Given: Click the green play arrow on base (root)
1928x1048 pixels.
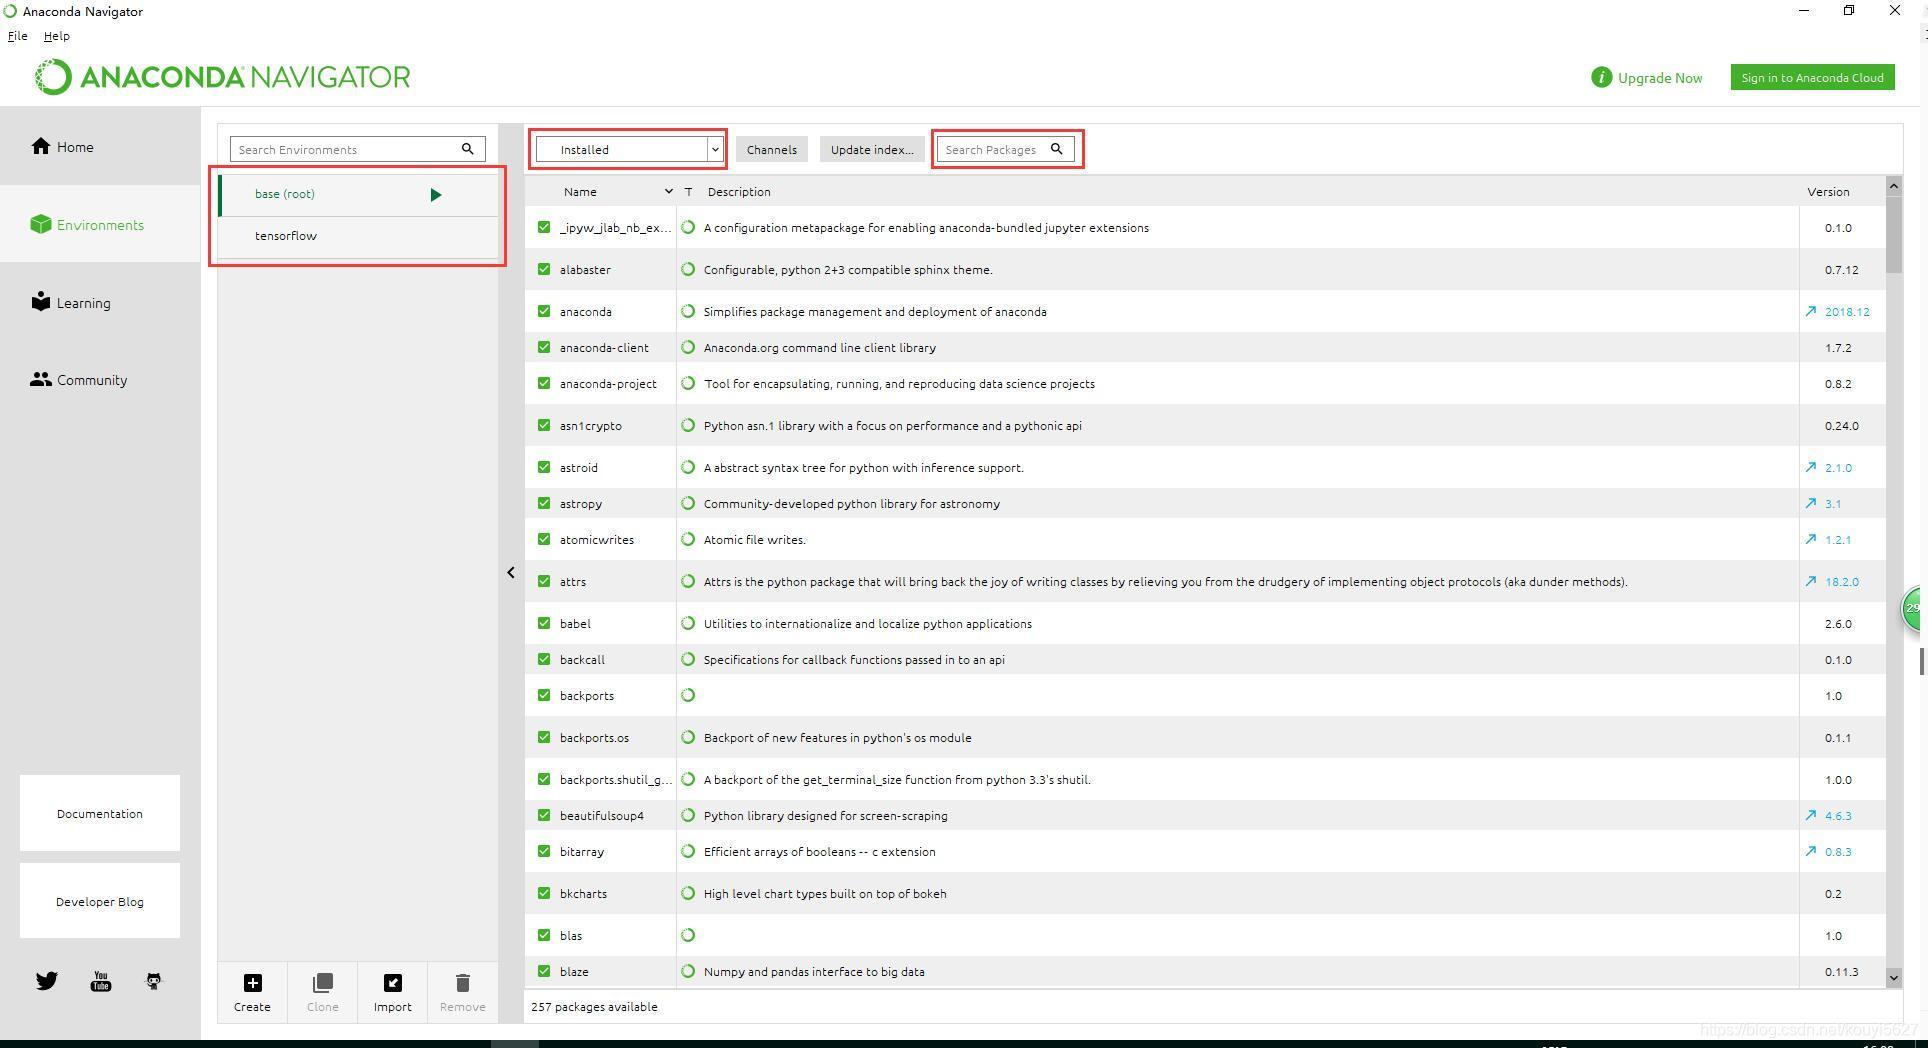Looking at the screenshot, I should [435, 195].
